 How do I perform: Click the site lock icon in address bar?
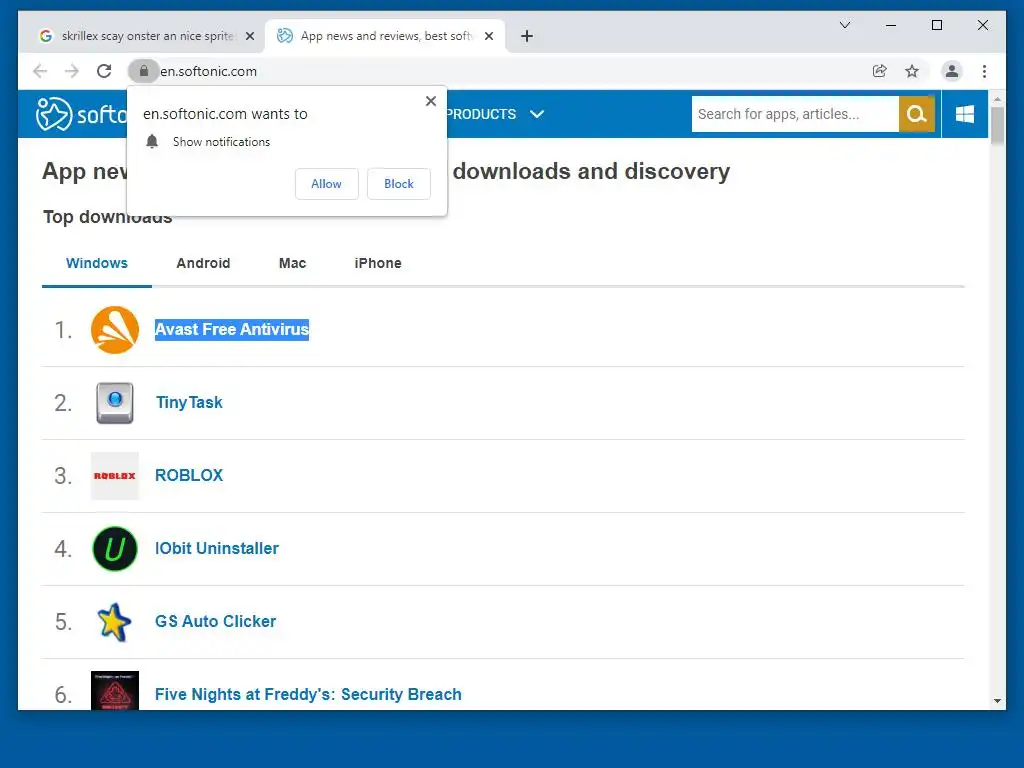144,71
